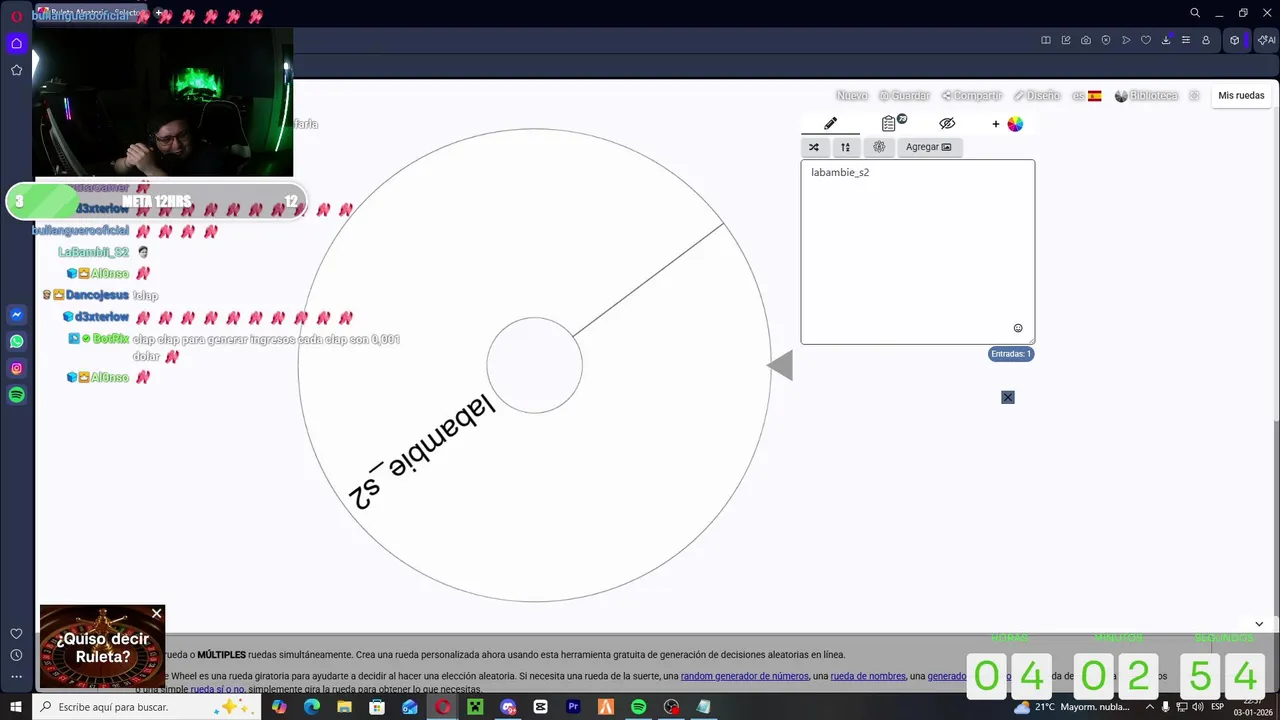The width and height of the screenshot is (1280, 720).
Task: Open the Diseño menu
Action: click(1036, 96)
